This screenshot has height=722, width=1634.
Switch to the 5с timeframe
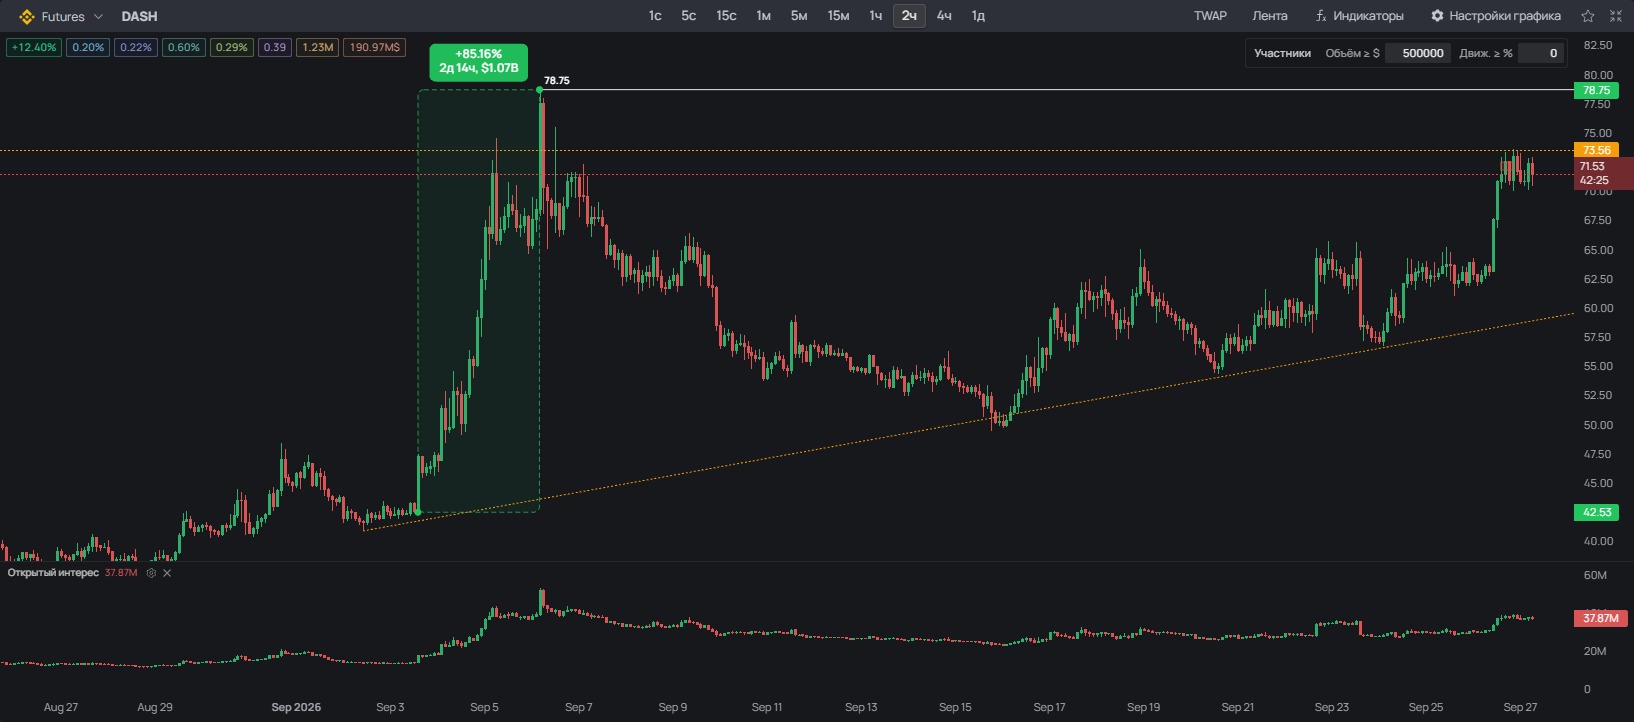click(x=689, y=16)
